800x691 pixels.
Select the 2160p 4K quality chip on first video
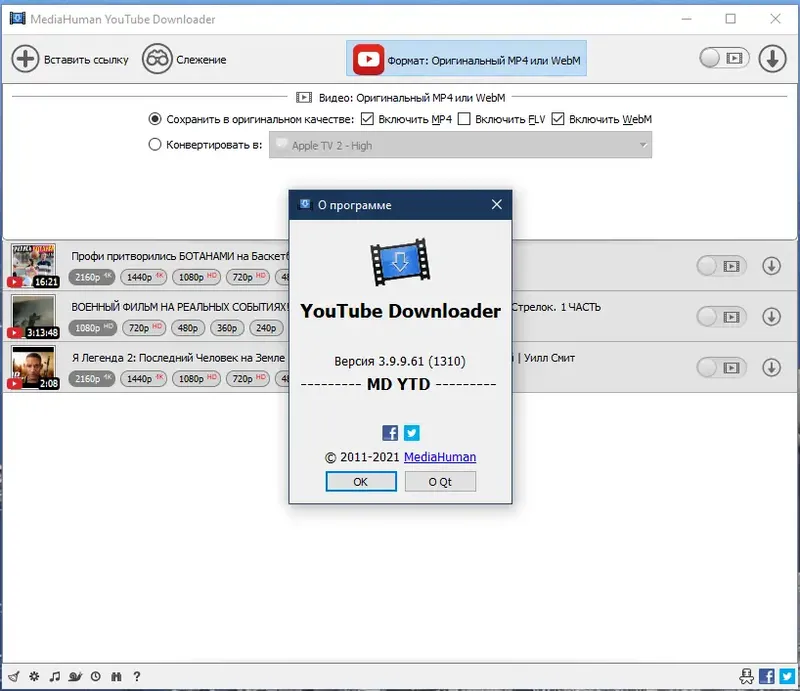[90, 277]
